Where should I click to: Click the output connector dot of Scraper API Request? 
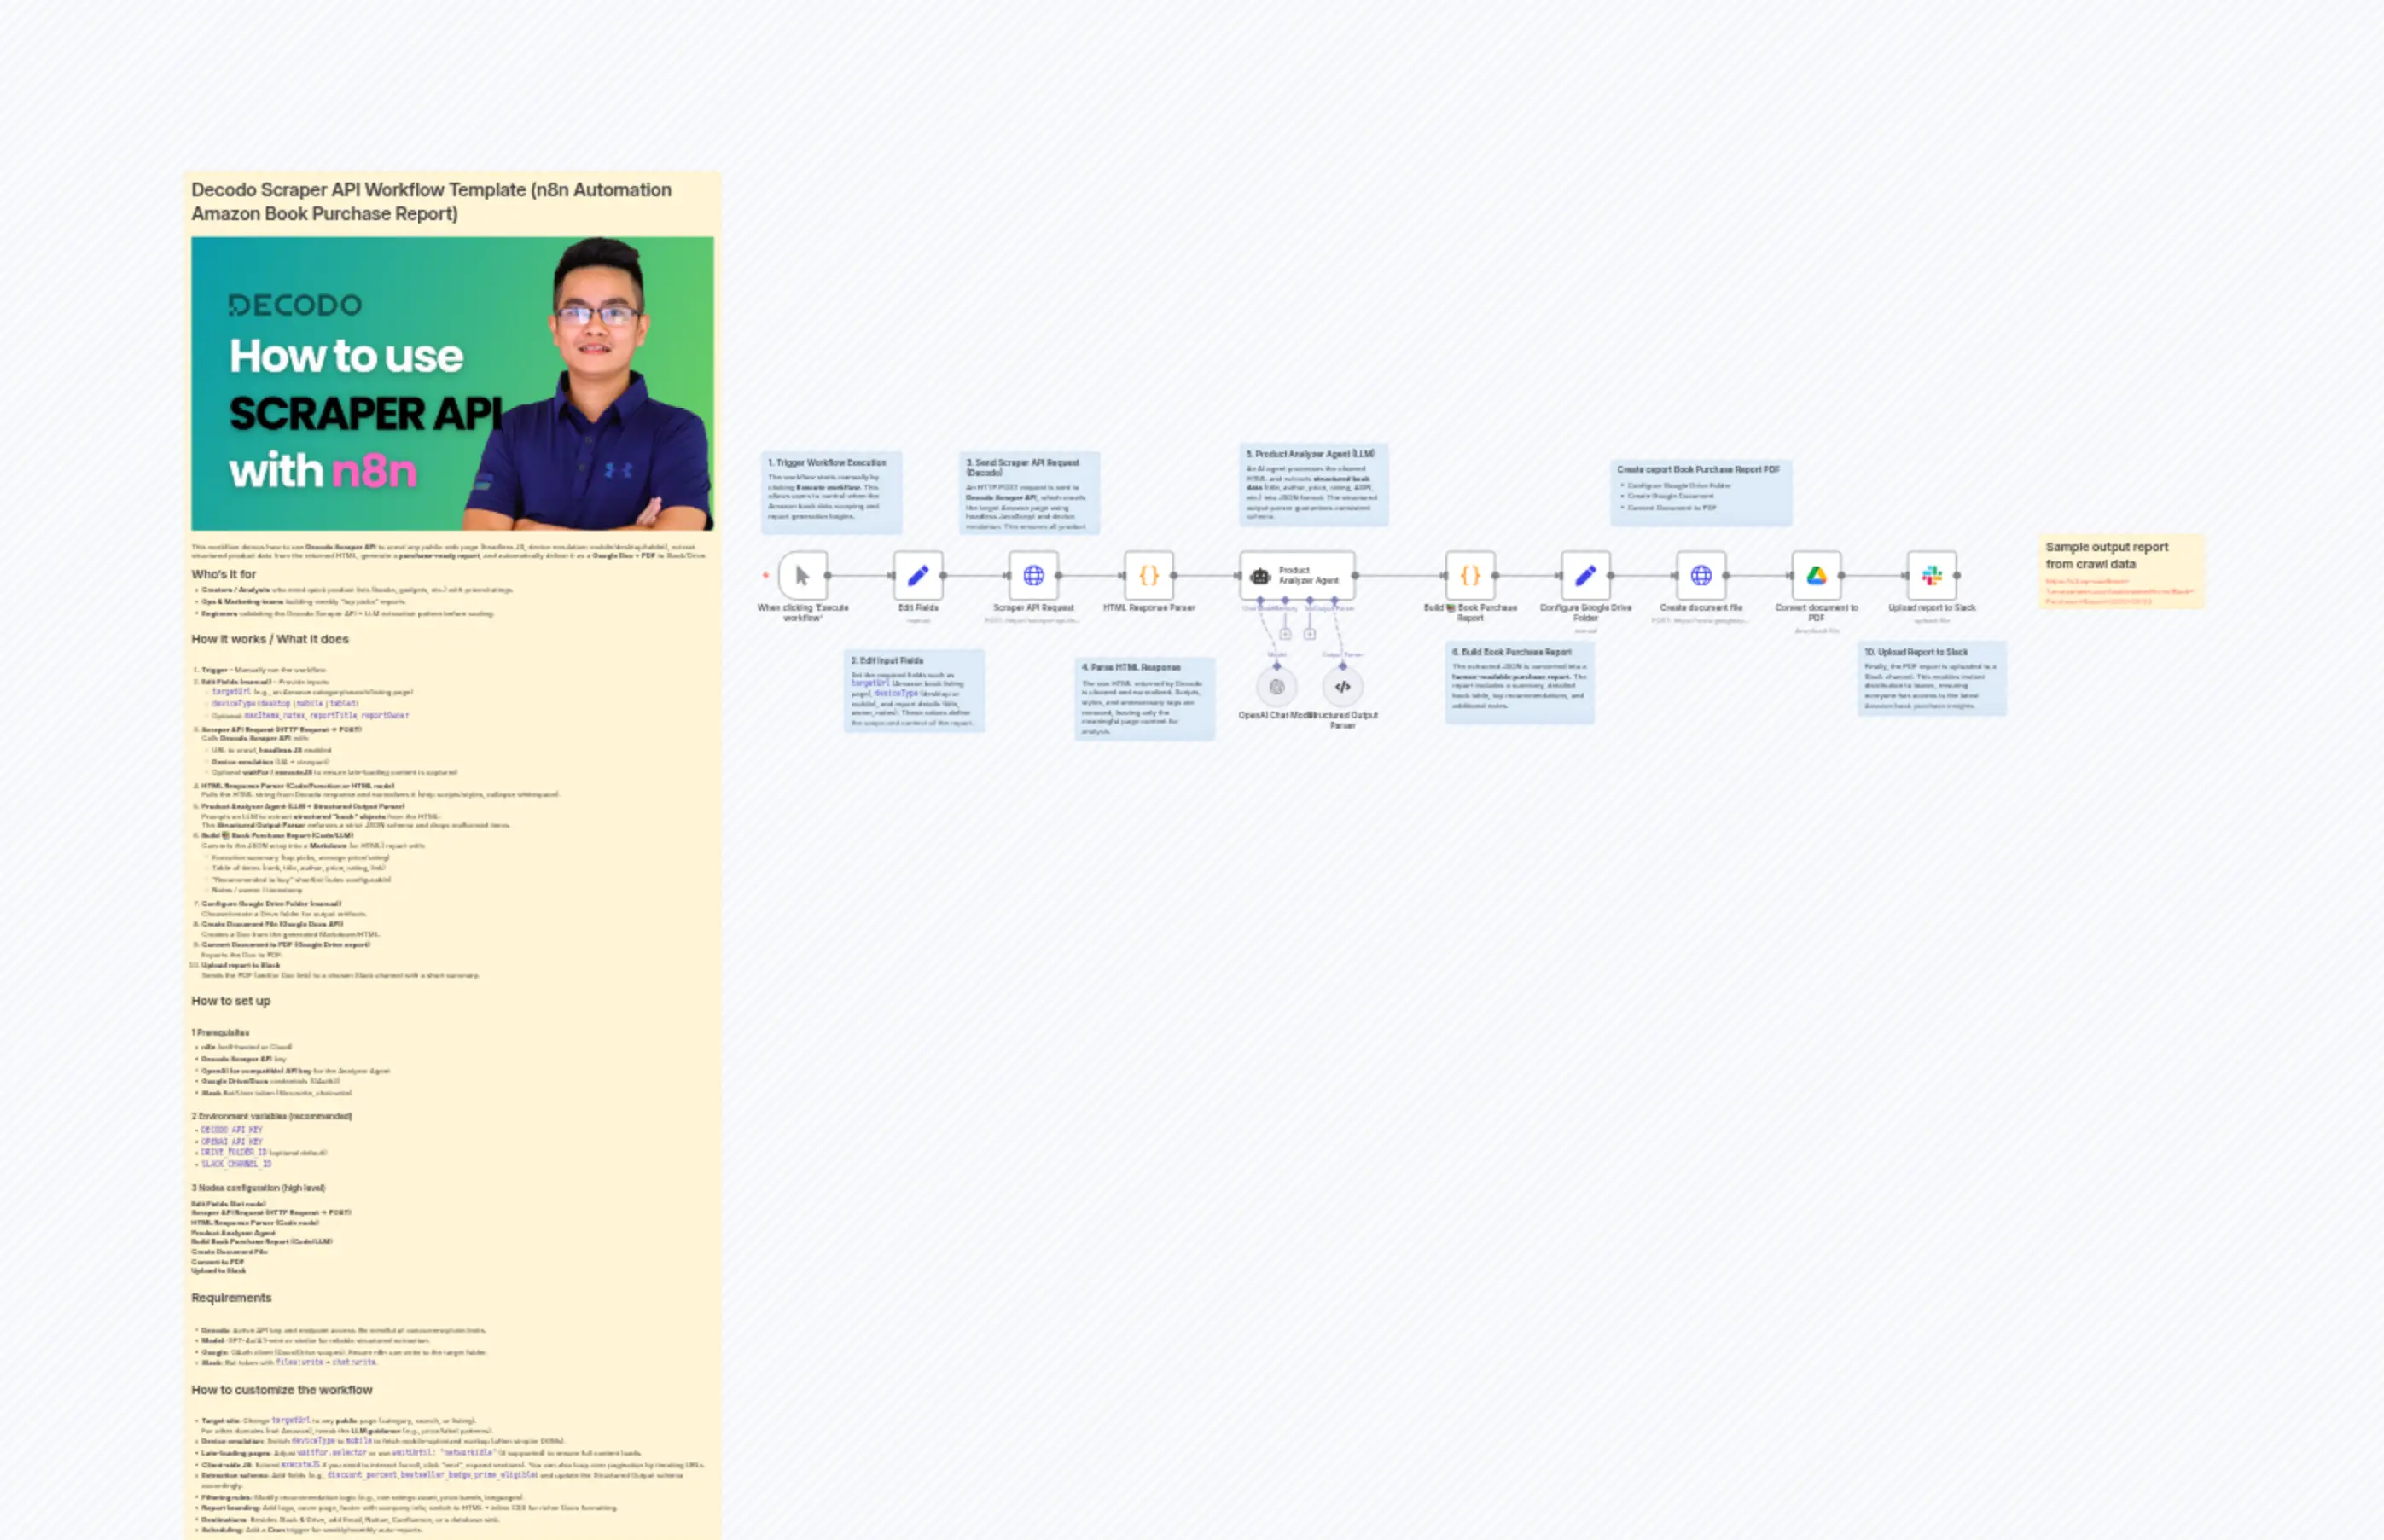(1059, 576)
